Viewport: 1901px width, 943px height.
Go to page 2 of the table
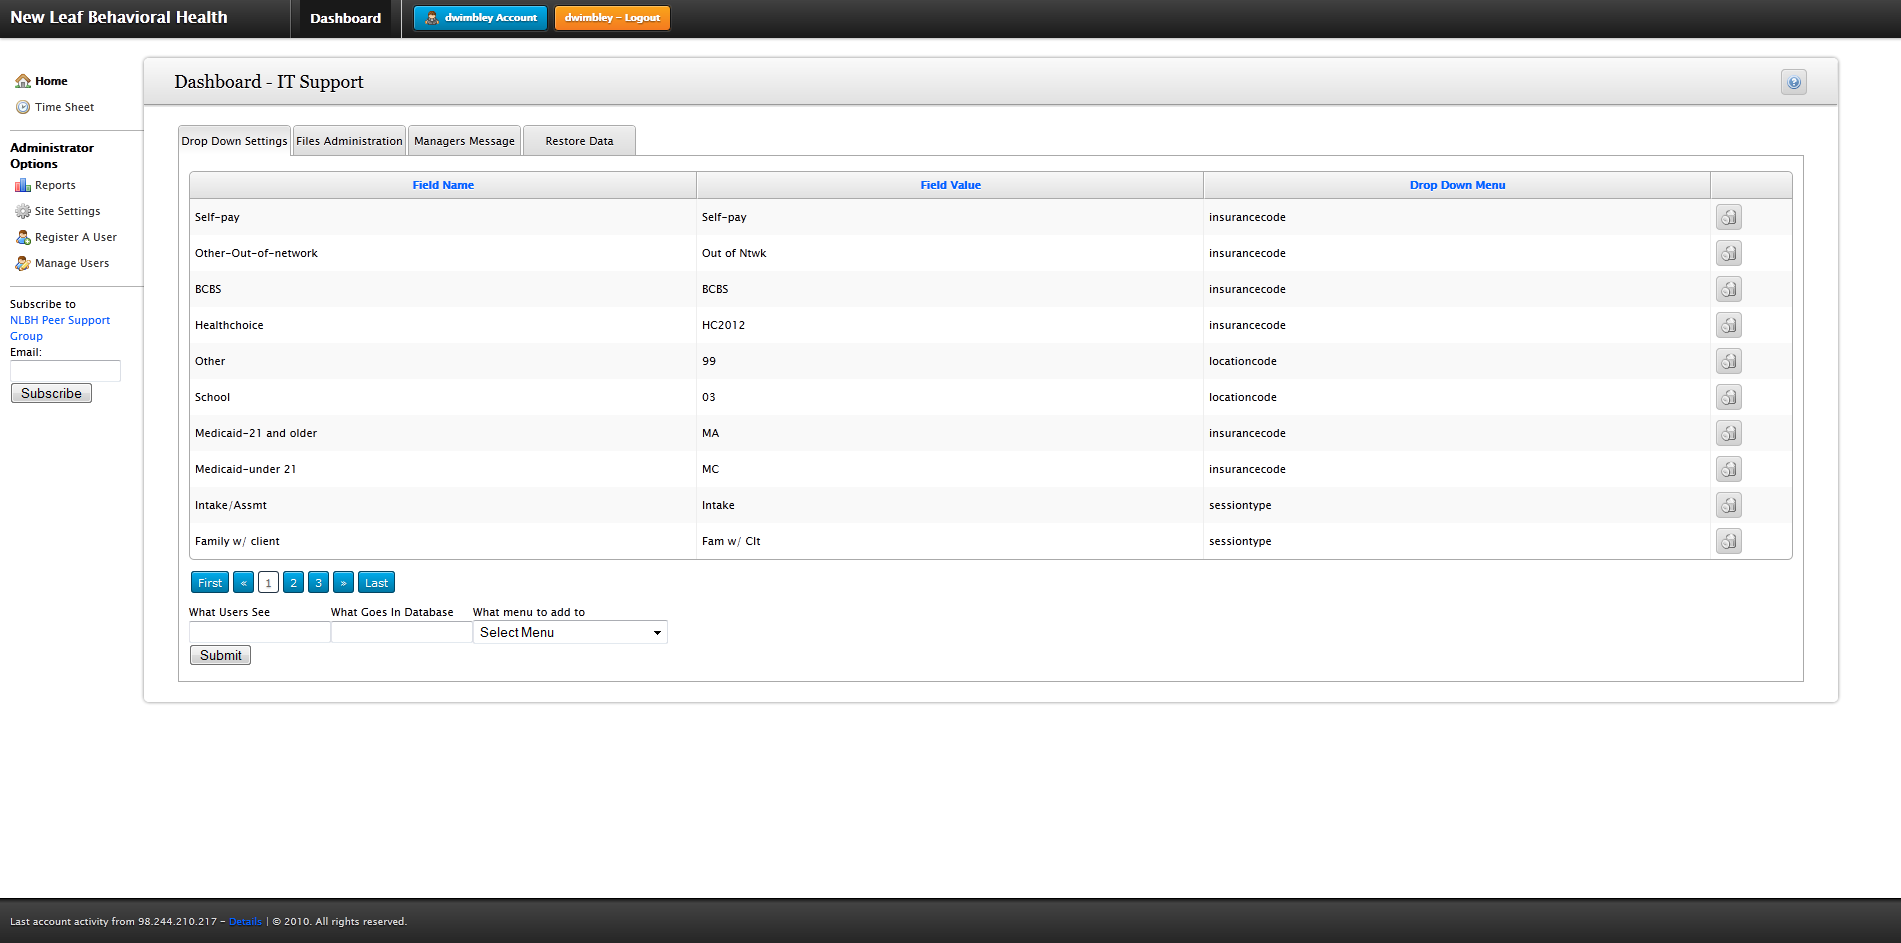coord(293,583)
